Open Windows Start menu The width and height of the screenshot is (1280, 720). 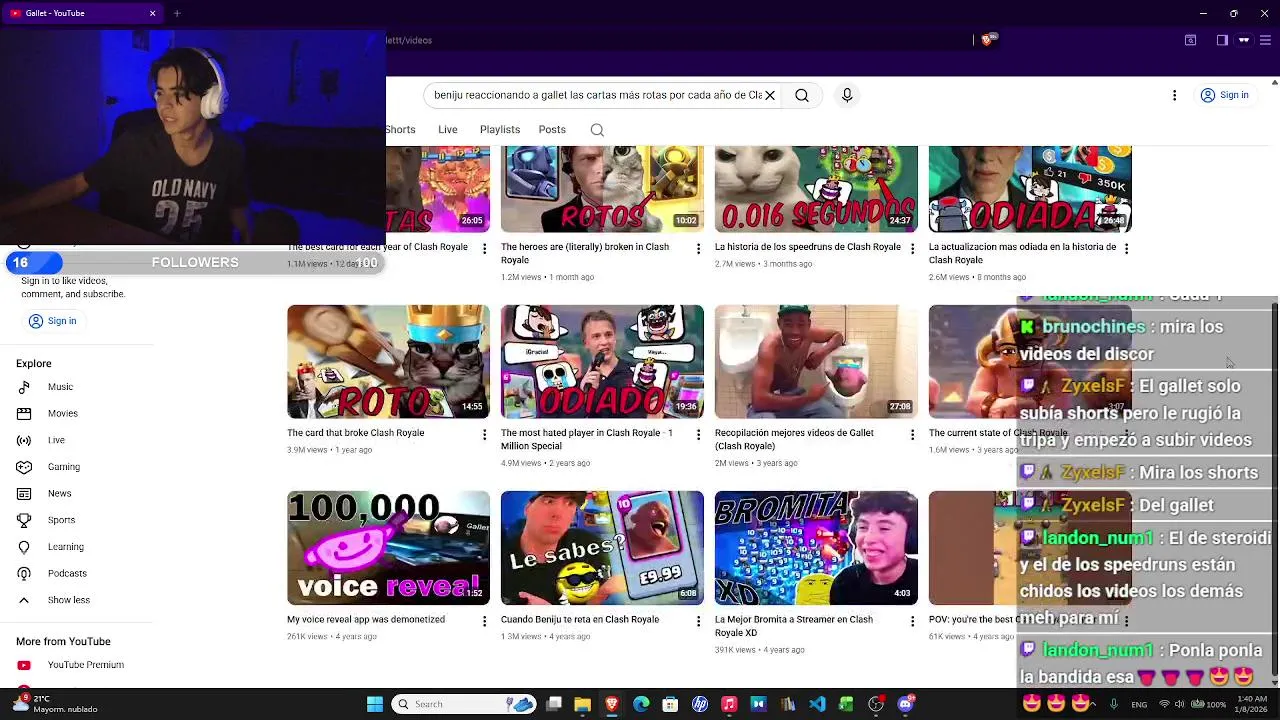374,704
